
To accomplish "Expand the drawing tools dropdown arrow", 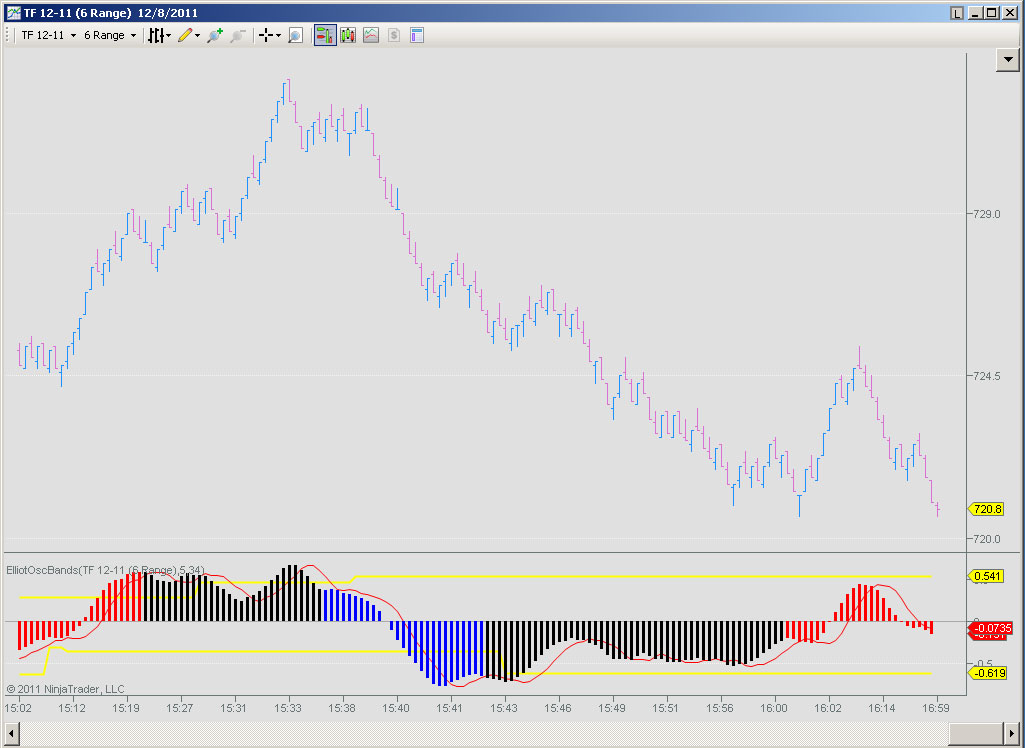I will pos(197,36).
